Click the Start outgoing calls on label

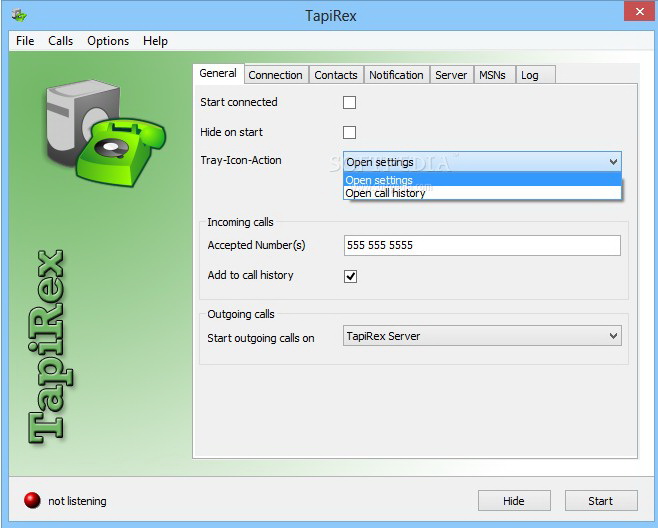tap(261, 338)
